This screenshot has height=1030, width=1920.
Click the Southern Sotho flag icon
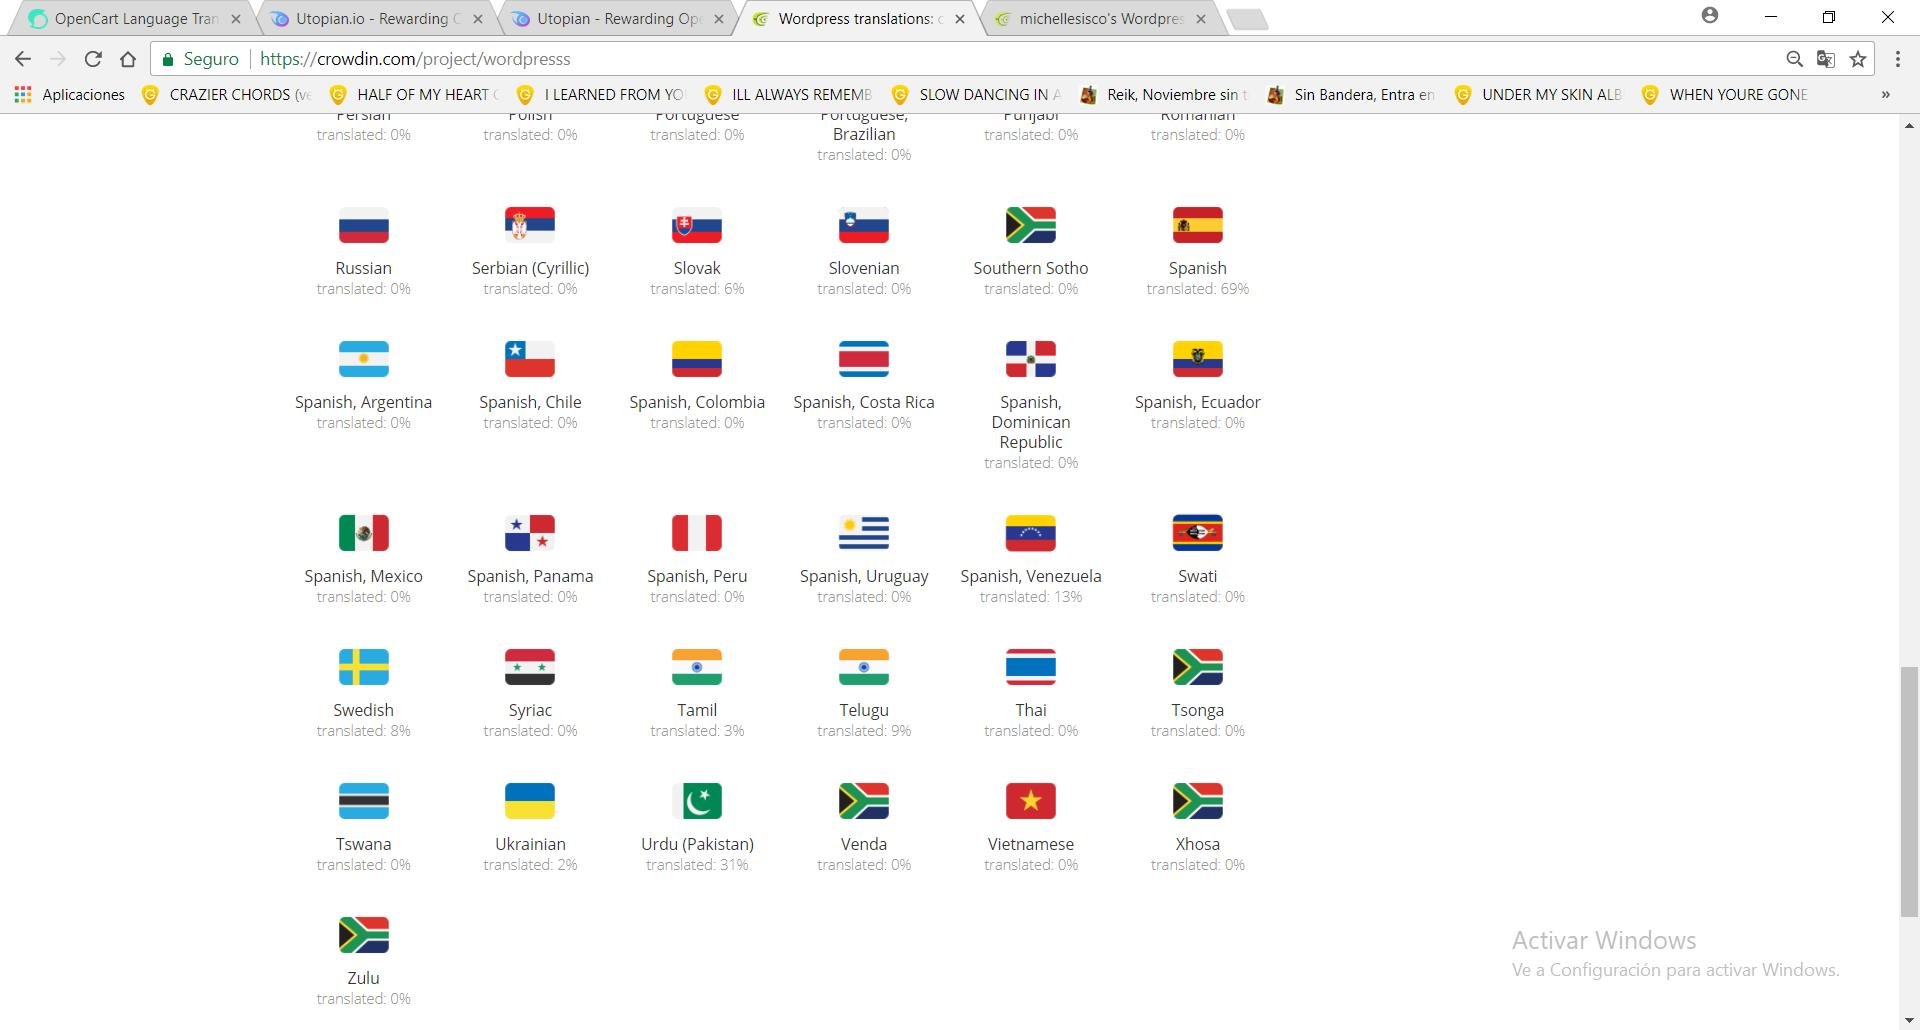(x=1031, y=226)
